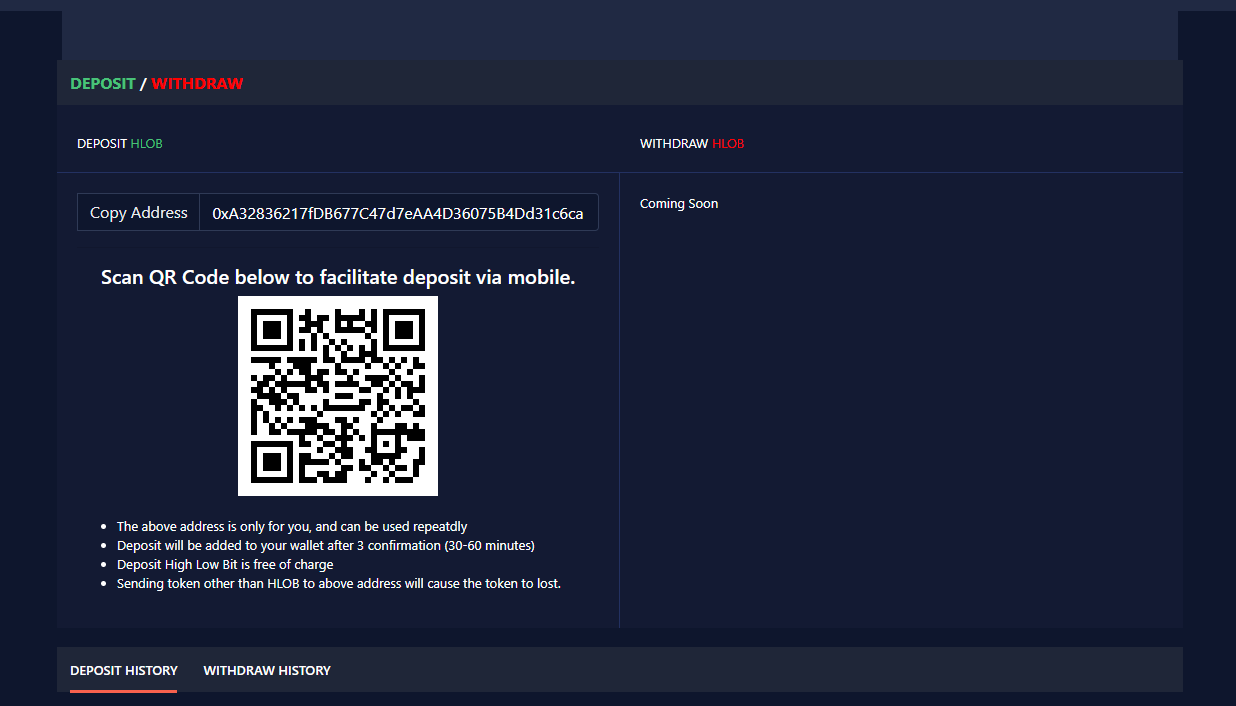1236x706 pixels.
Task: Click the deposit QR code image
Action: click(338, 396)
